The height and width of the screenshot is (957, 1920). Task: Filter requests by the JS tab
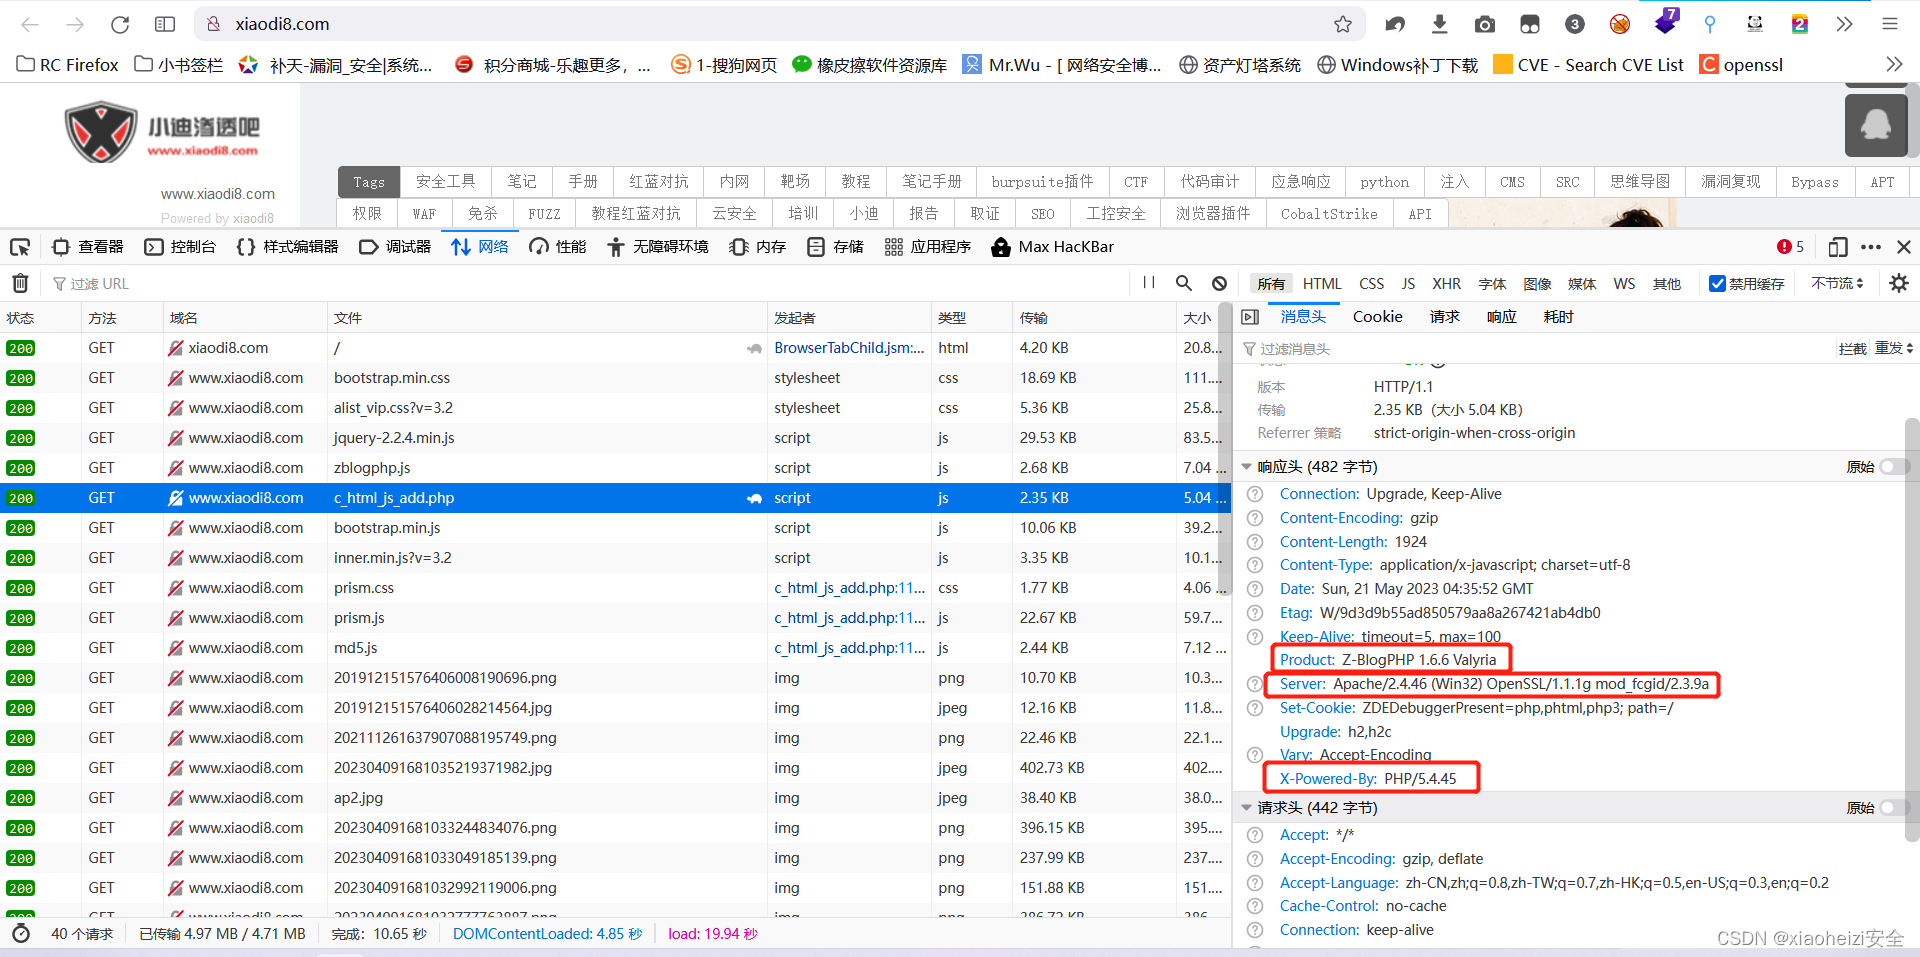pos(1407,283)
